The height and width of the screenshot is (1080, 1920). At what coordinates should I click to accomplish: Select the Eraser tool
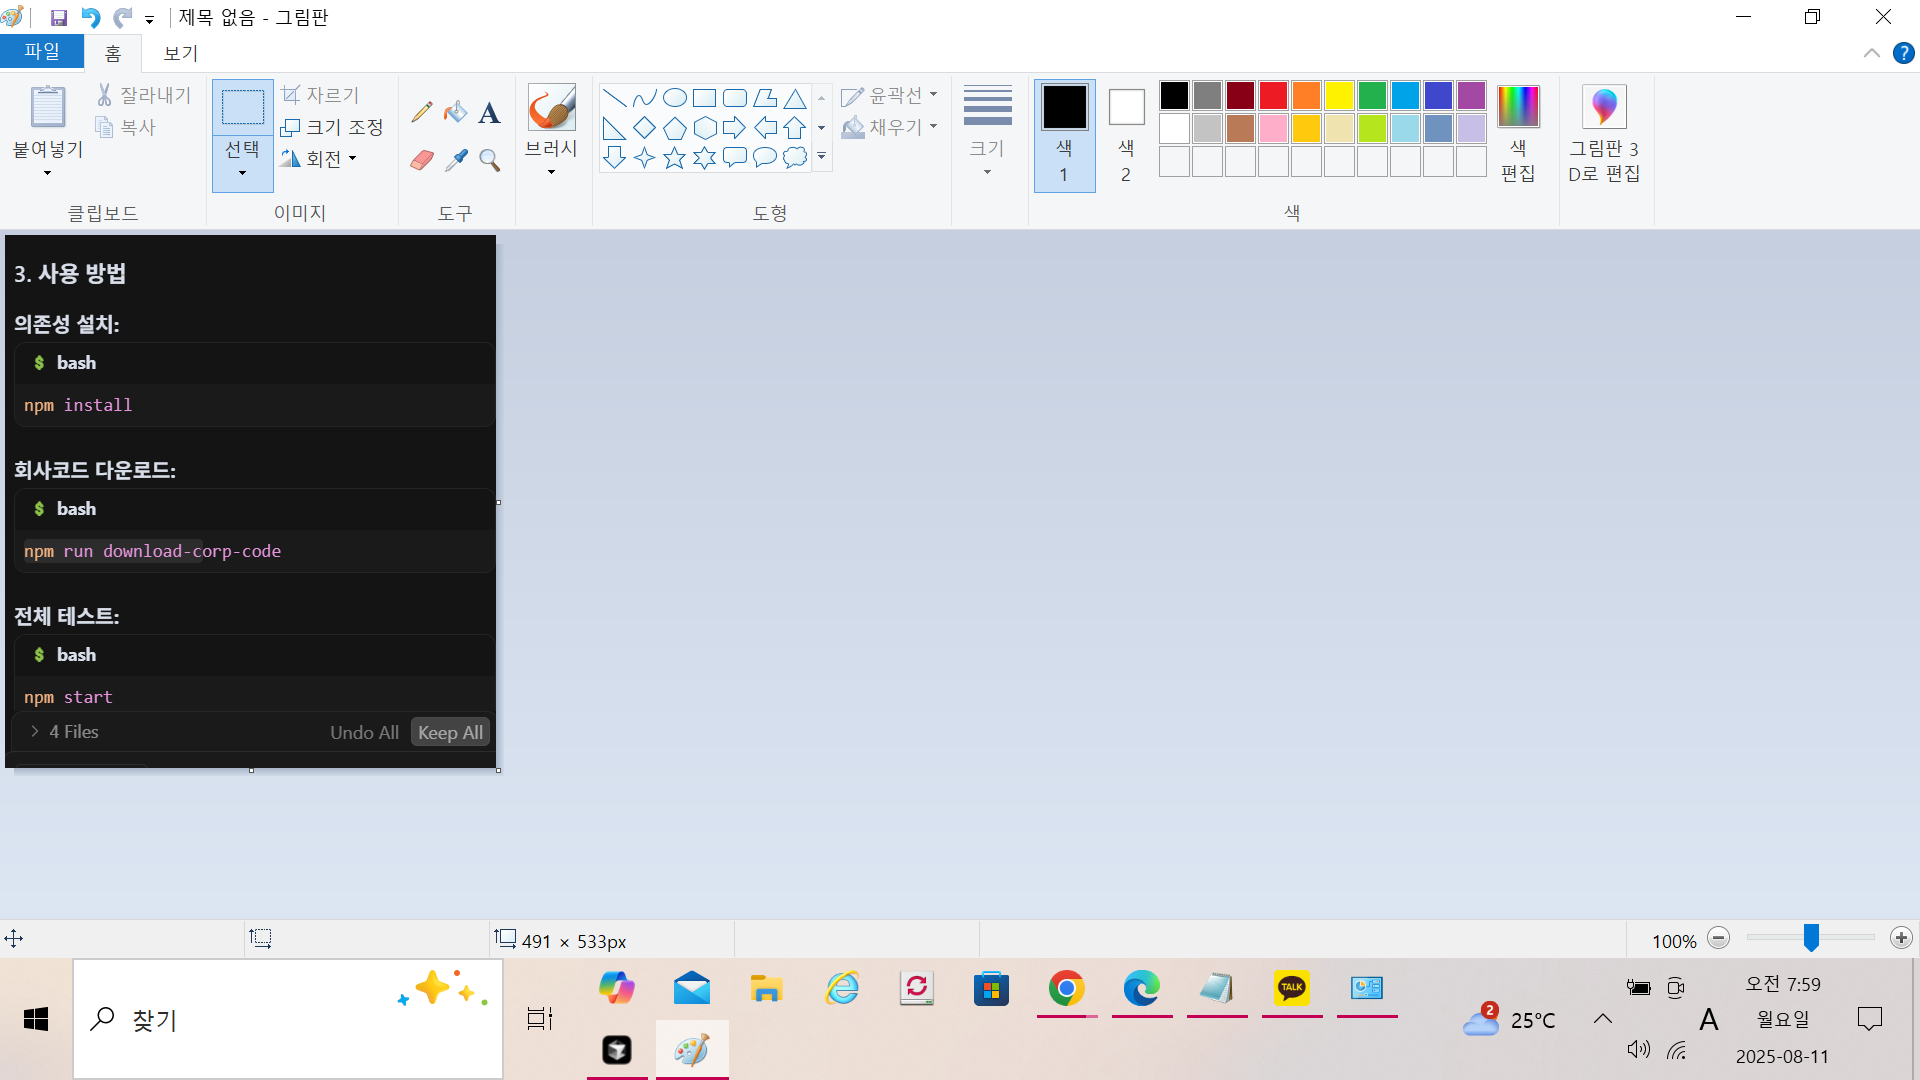click(422, 160)
